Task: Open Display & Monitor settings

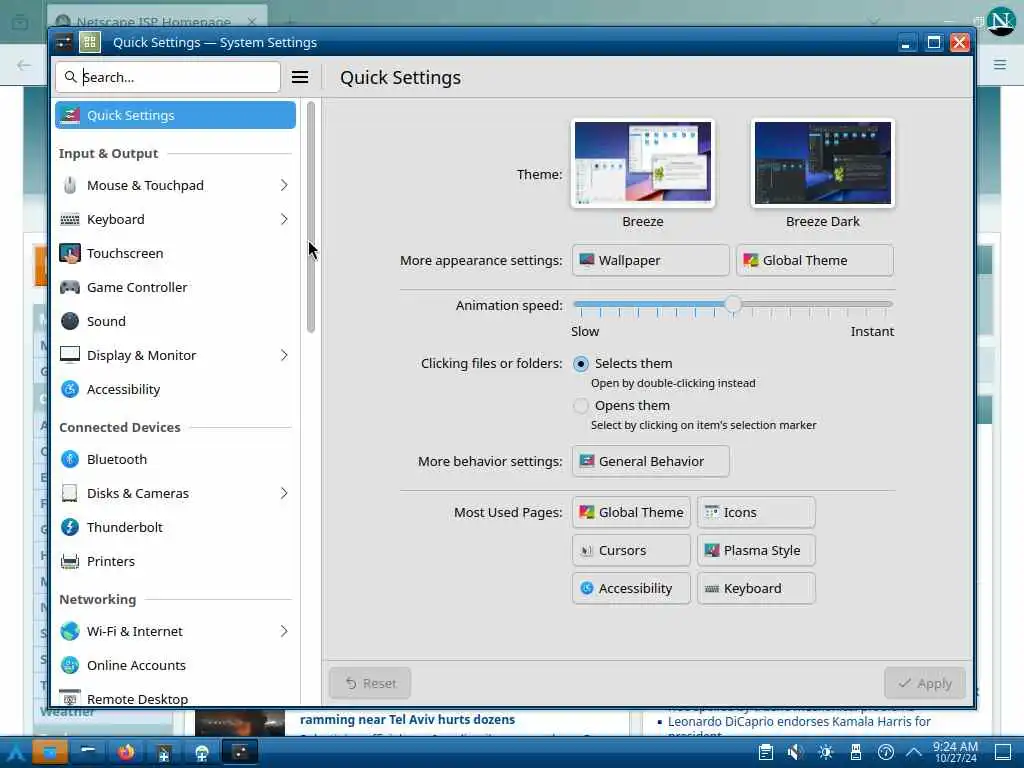Action: [175, 355]
